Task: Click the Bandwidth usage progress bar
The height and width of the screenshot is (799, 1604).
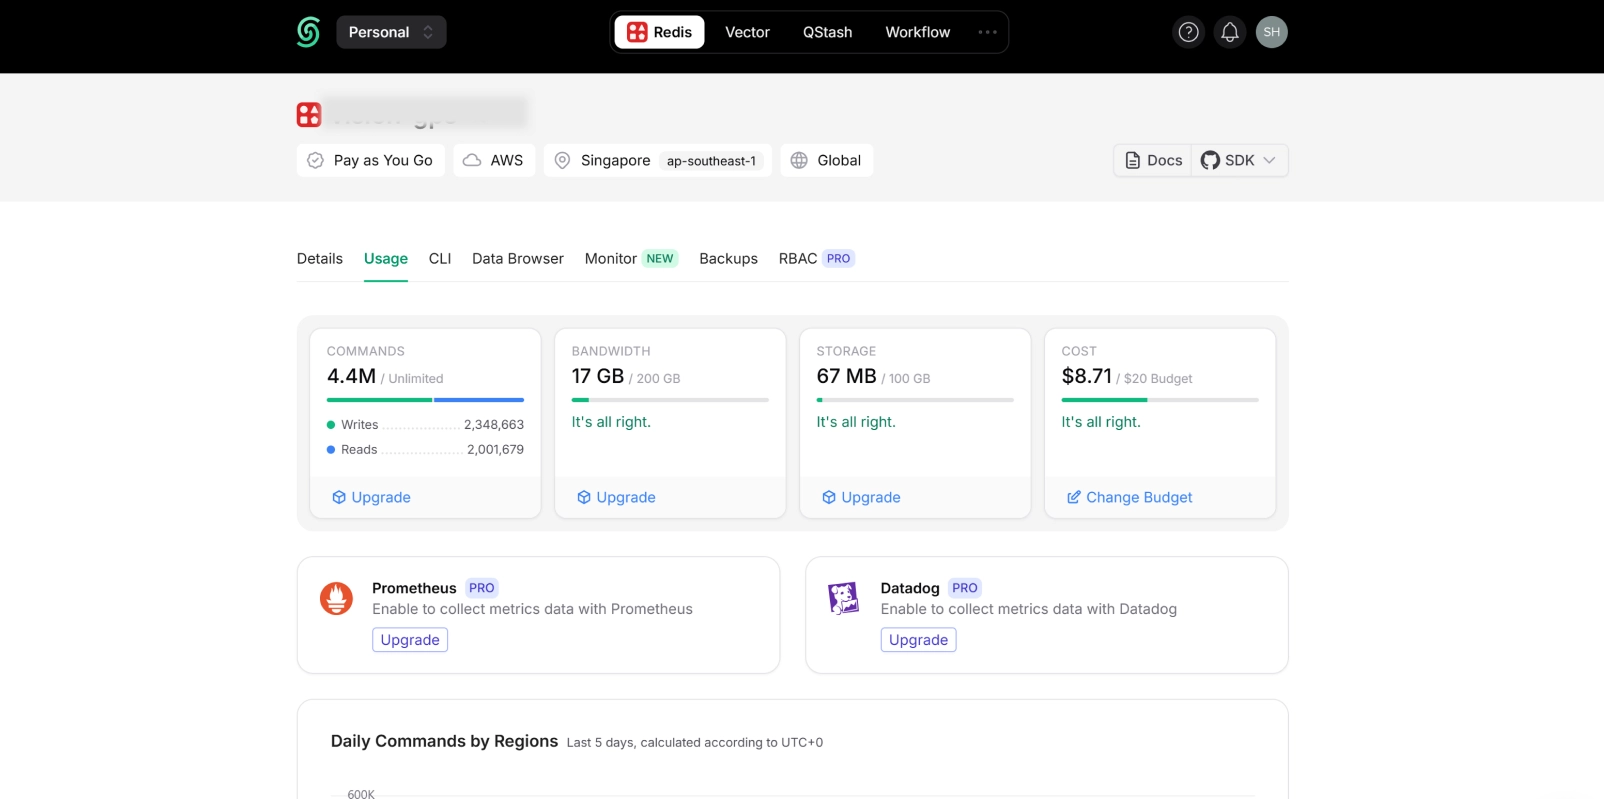Action: click(x=670, y=400)
